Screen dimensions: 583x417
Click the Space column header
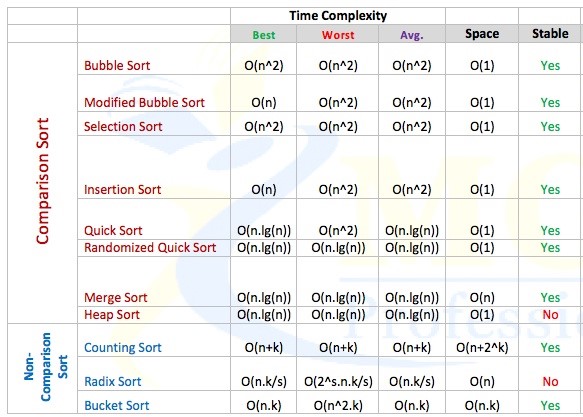(x=482, y=34)
